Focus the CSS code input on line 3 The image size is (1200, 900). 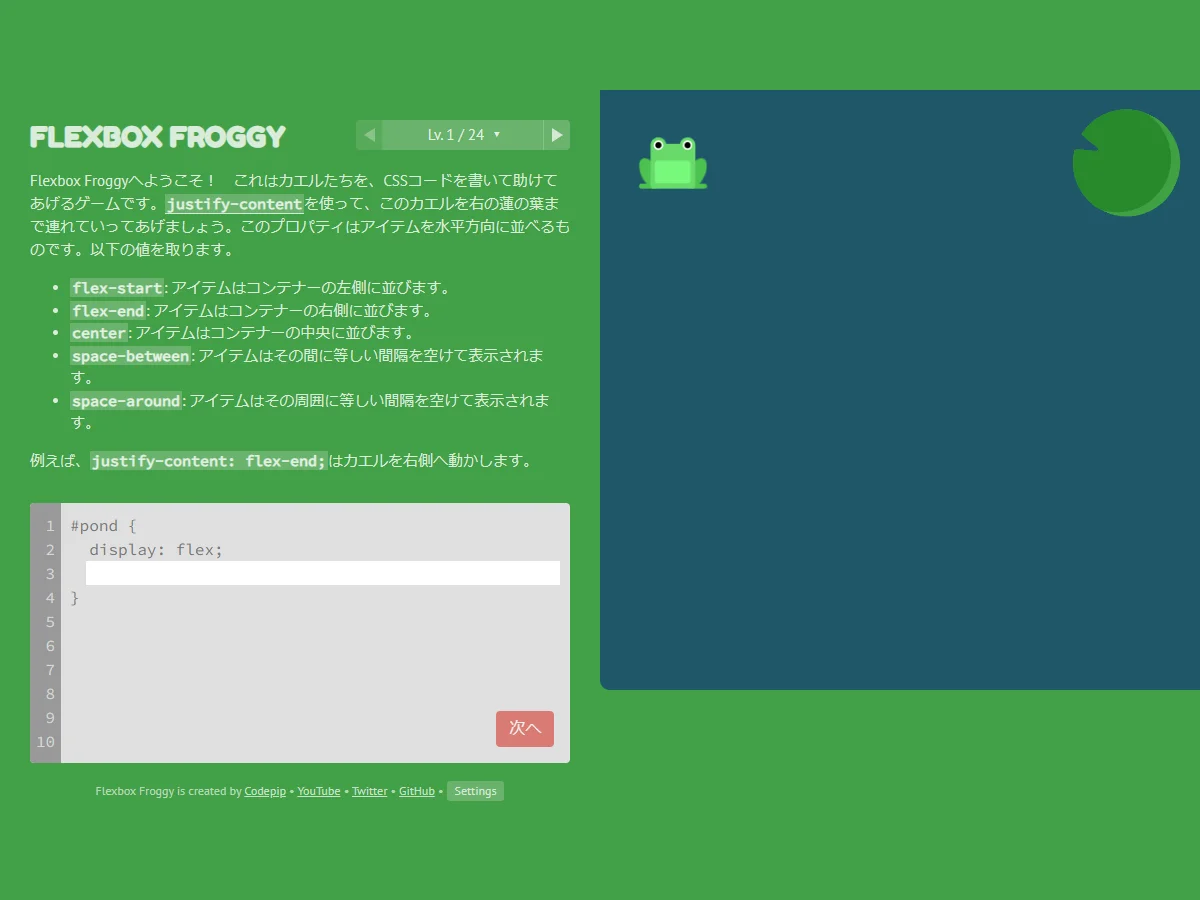coord(323,573)
